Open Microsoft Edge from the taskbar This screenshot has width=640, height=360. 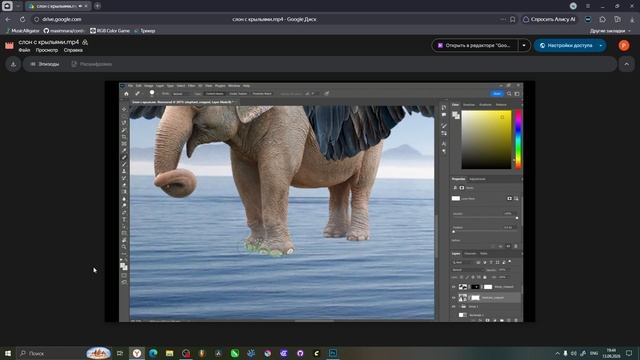(x=153, y=353)
